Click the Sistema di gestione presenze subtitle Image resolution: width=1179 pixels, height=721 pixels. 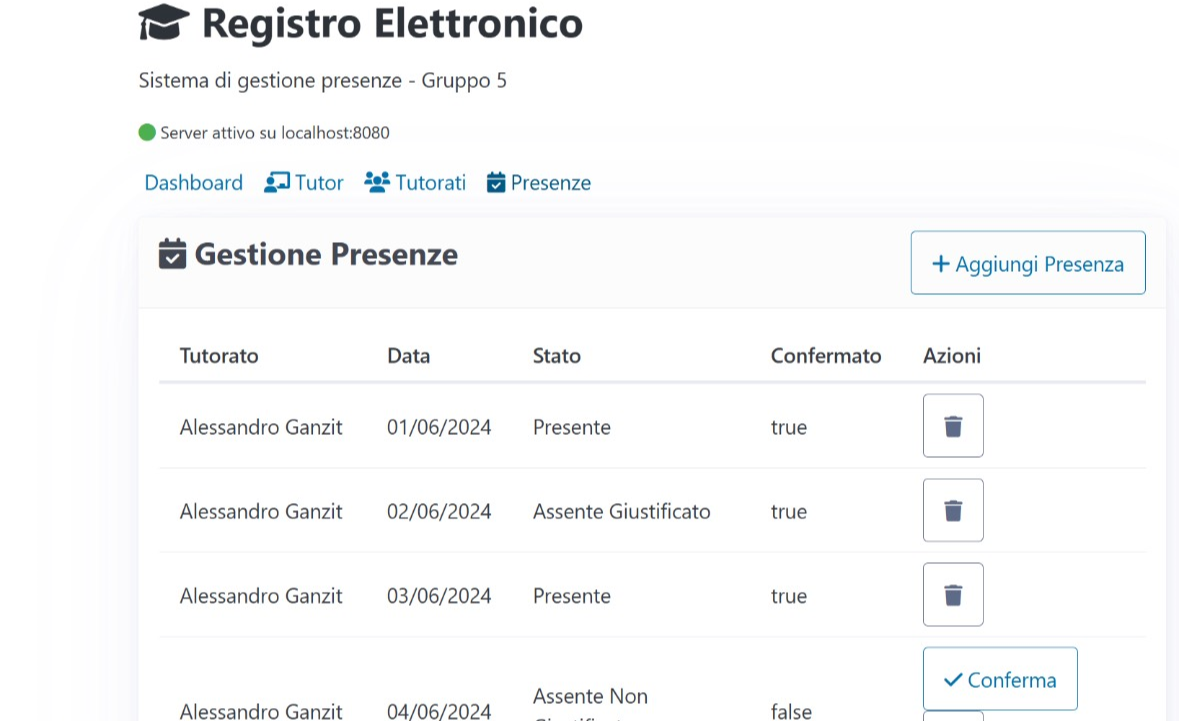323,80
